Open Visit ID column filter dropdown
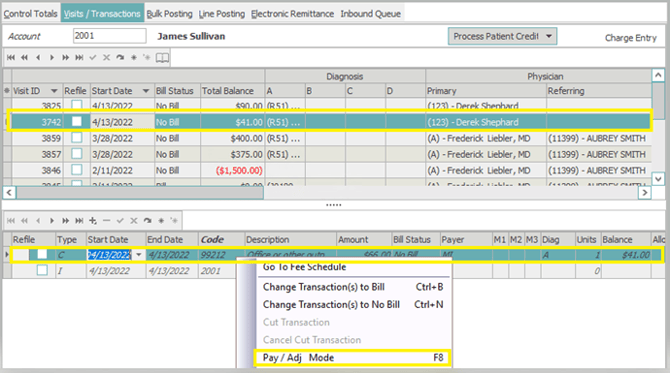The image size is (670, 373). [x=54, y=91]
